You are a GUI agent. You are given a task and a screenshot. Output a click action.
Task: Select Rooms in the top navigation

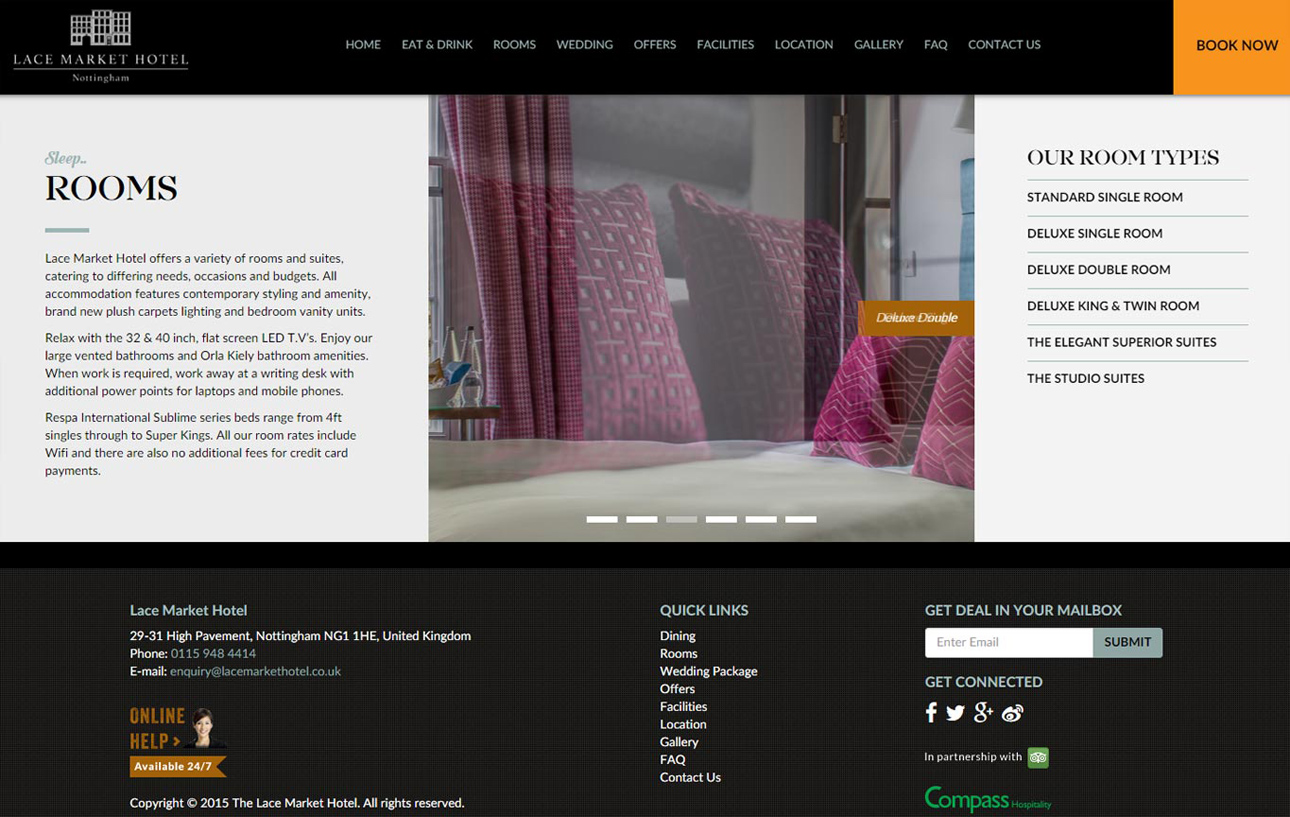[514, 45]
